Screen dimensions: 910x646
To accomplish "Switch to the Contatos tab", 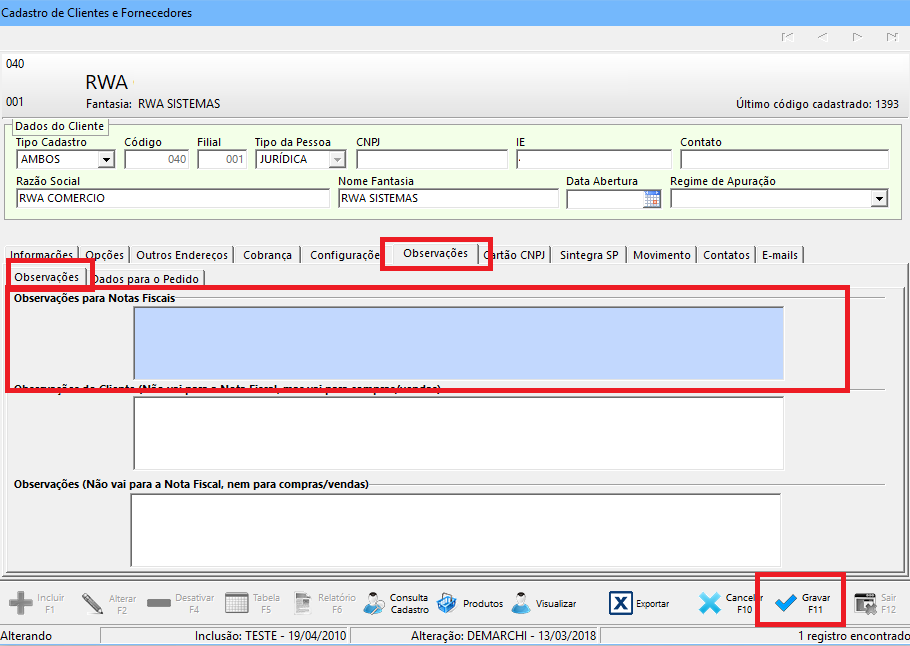I will [727, 255].
